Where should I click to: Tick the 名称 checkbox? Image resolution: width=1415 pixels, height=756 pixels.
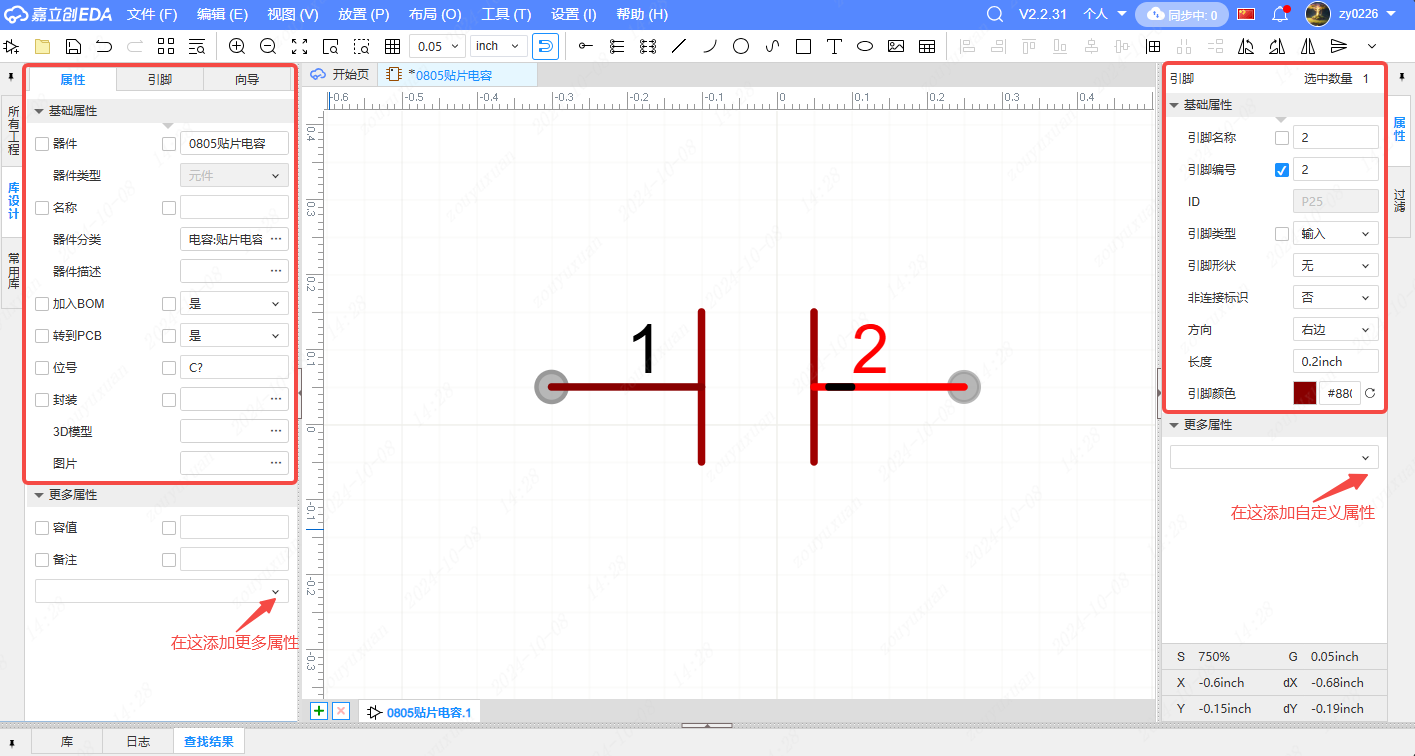tap(42, 208)
